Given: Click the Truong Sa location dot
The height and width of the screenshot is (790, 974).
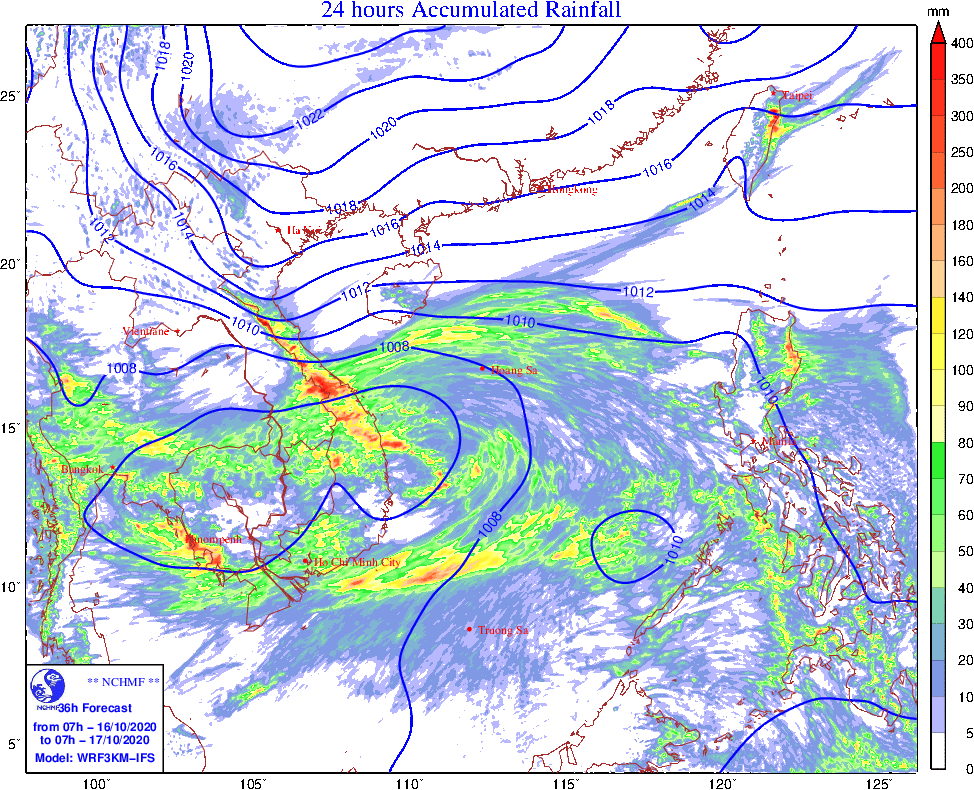Looking at the screenshot, I should (x=470, y=629).
